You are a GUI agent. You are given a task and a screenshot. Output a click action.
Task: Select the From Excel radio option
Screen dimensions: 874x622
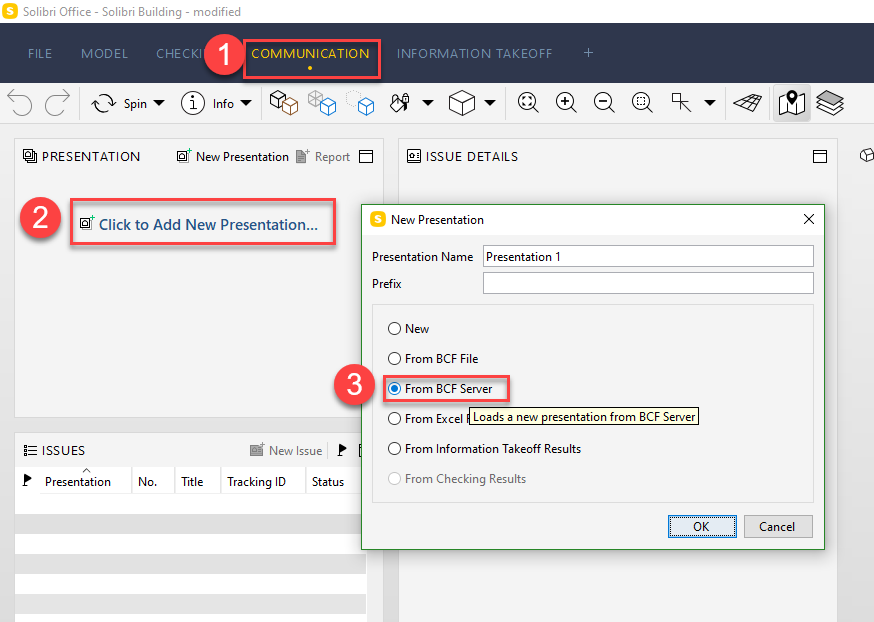394,419
